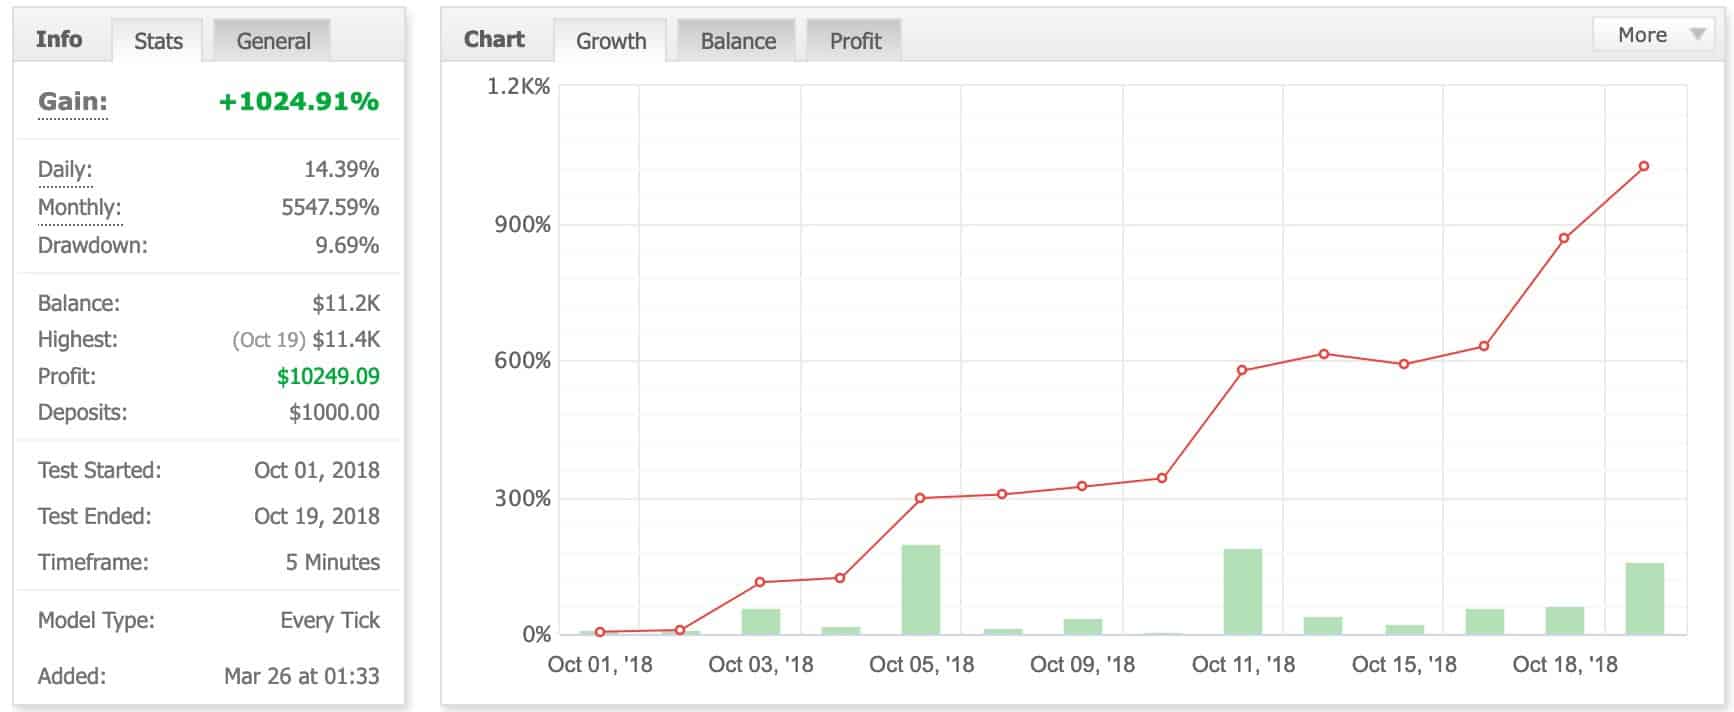Click the tall green bar at Oct 11

[x=1242, y=591]
